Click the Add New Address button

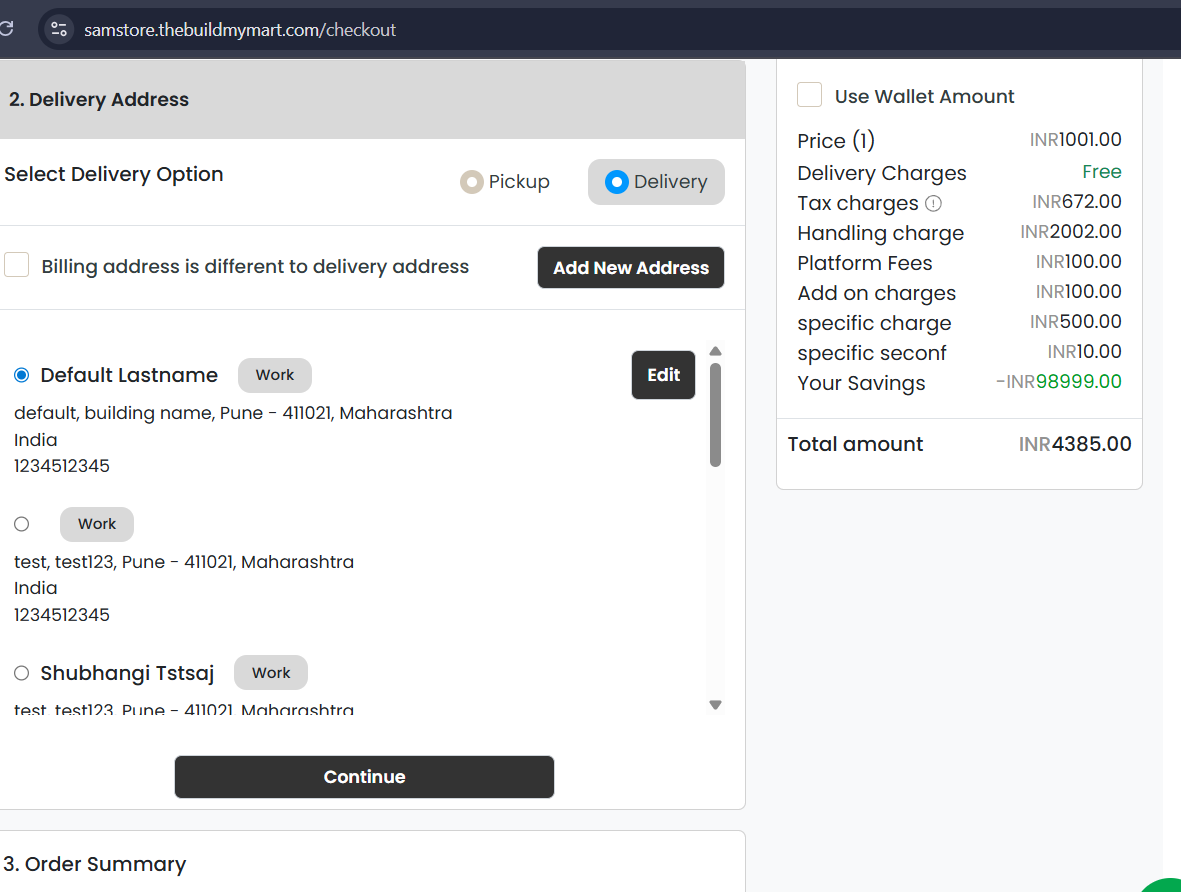(x=631, y=267)
